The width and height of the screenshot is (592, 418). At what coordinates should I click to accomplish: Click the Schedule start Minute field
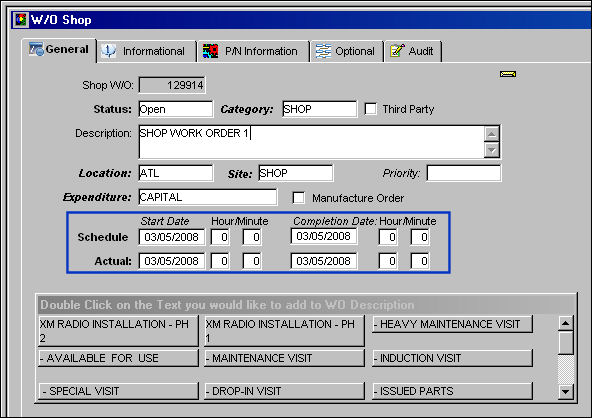(252, 237)
